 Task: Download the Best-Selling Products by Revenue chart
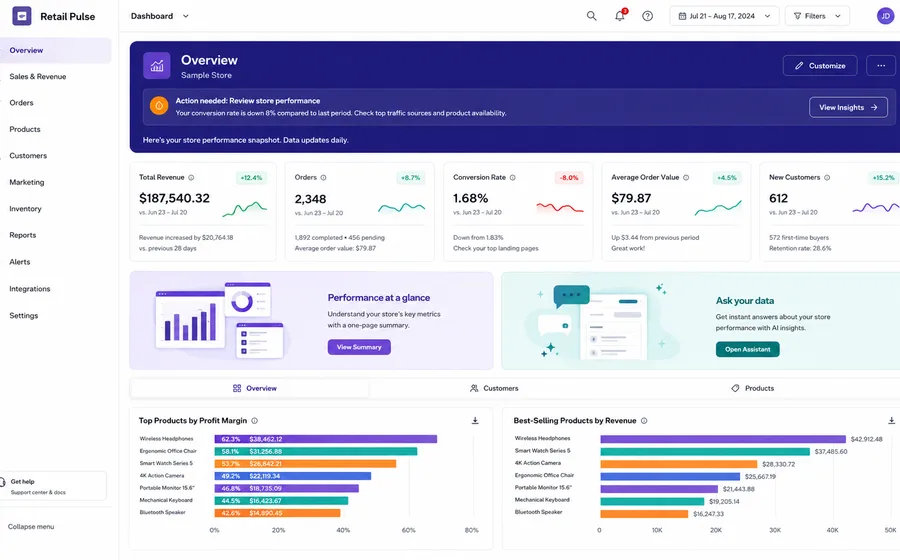point(891,421)
